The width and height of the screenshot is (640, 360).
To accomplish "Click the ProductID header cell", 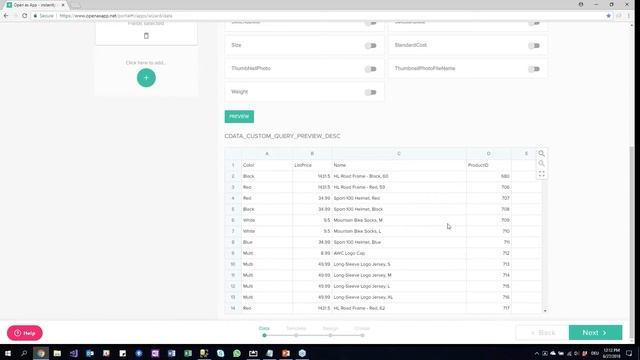I will (489, 165).
